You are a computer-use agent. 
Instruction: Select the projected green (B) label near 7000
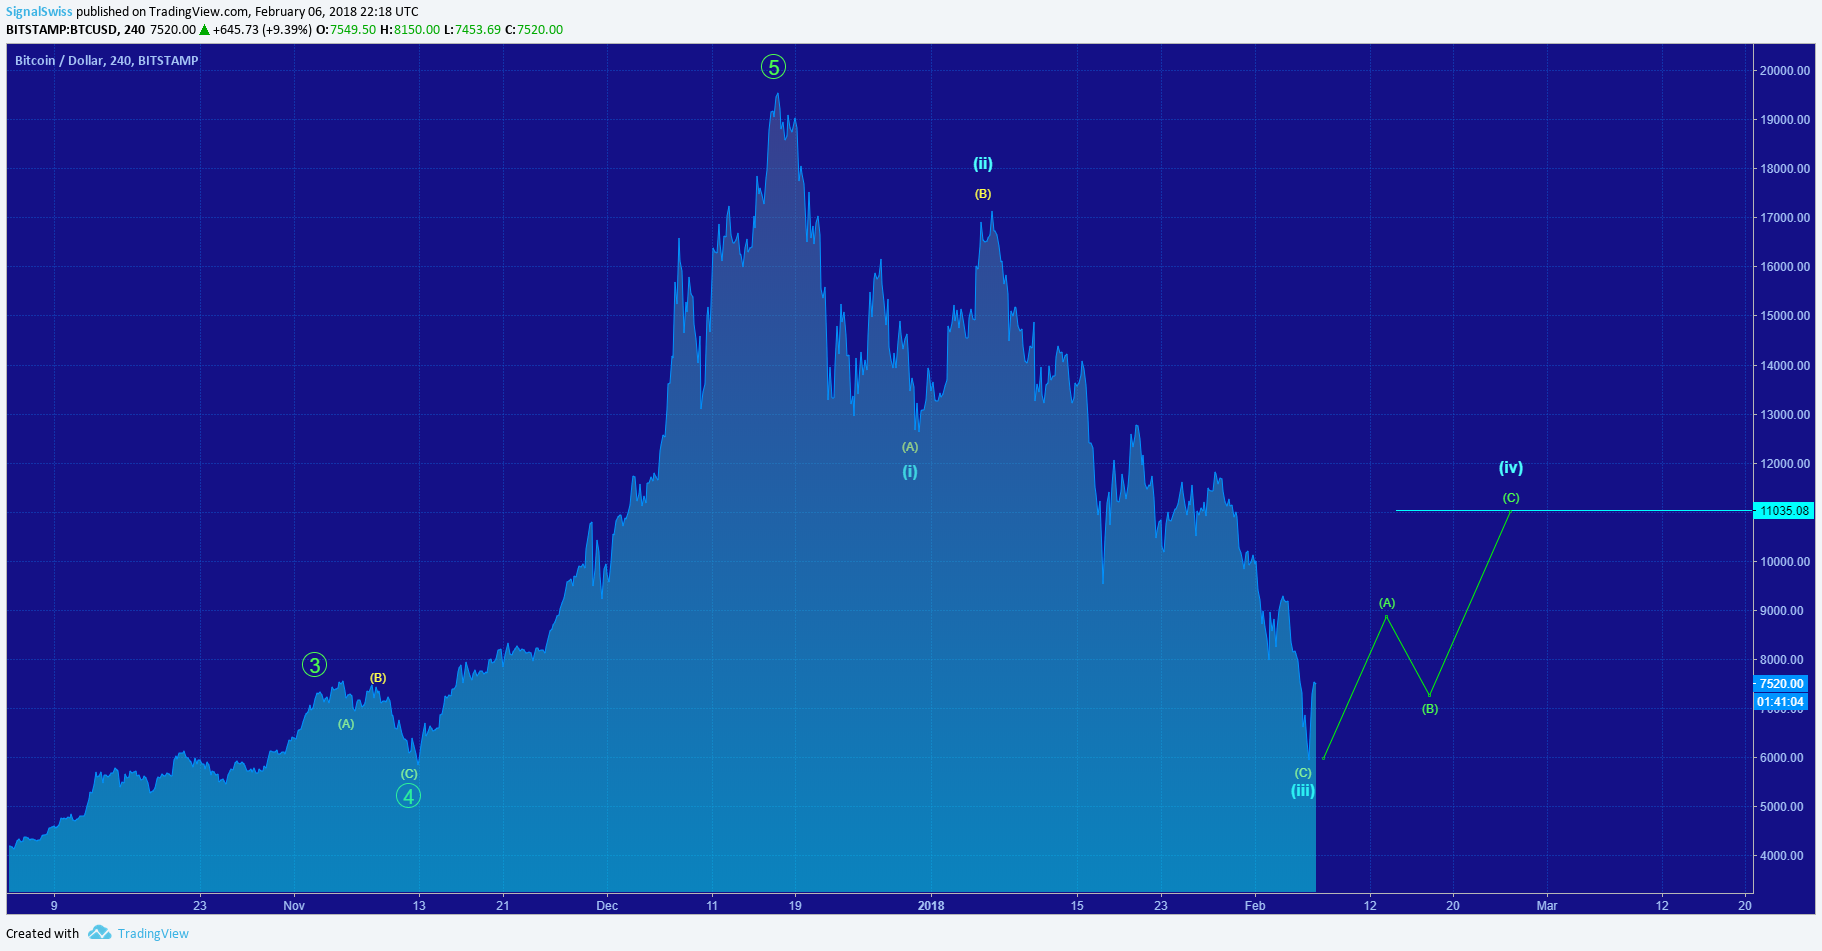[1430, 709]
